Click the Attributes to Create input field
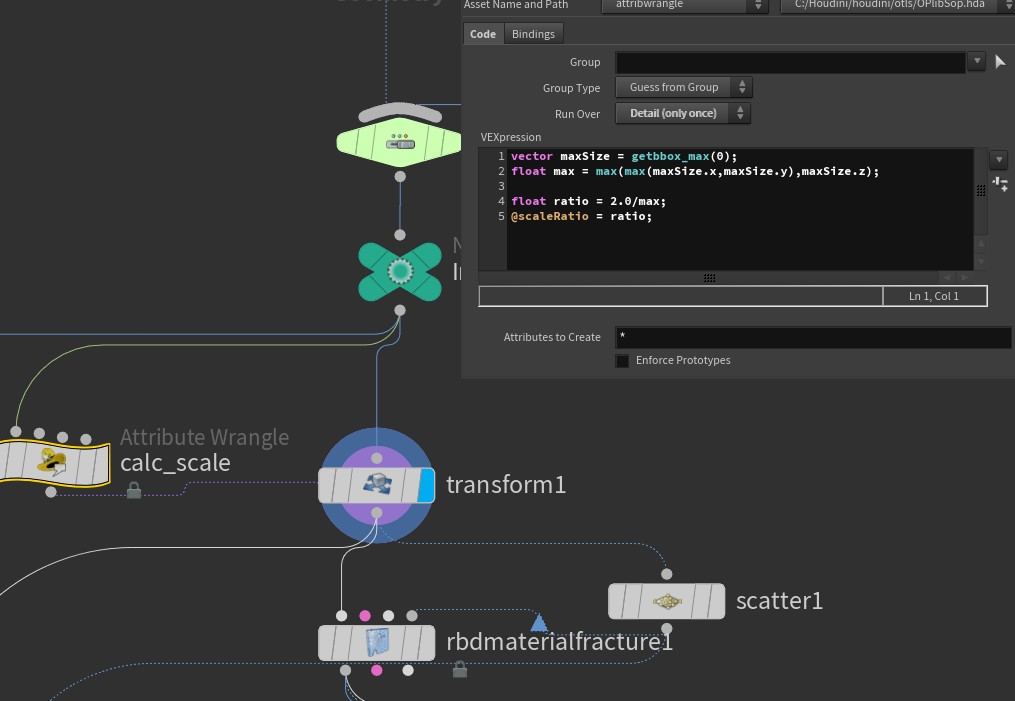The width and height of the screenshot is (1015, 701). 812,338
